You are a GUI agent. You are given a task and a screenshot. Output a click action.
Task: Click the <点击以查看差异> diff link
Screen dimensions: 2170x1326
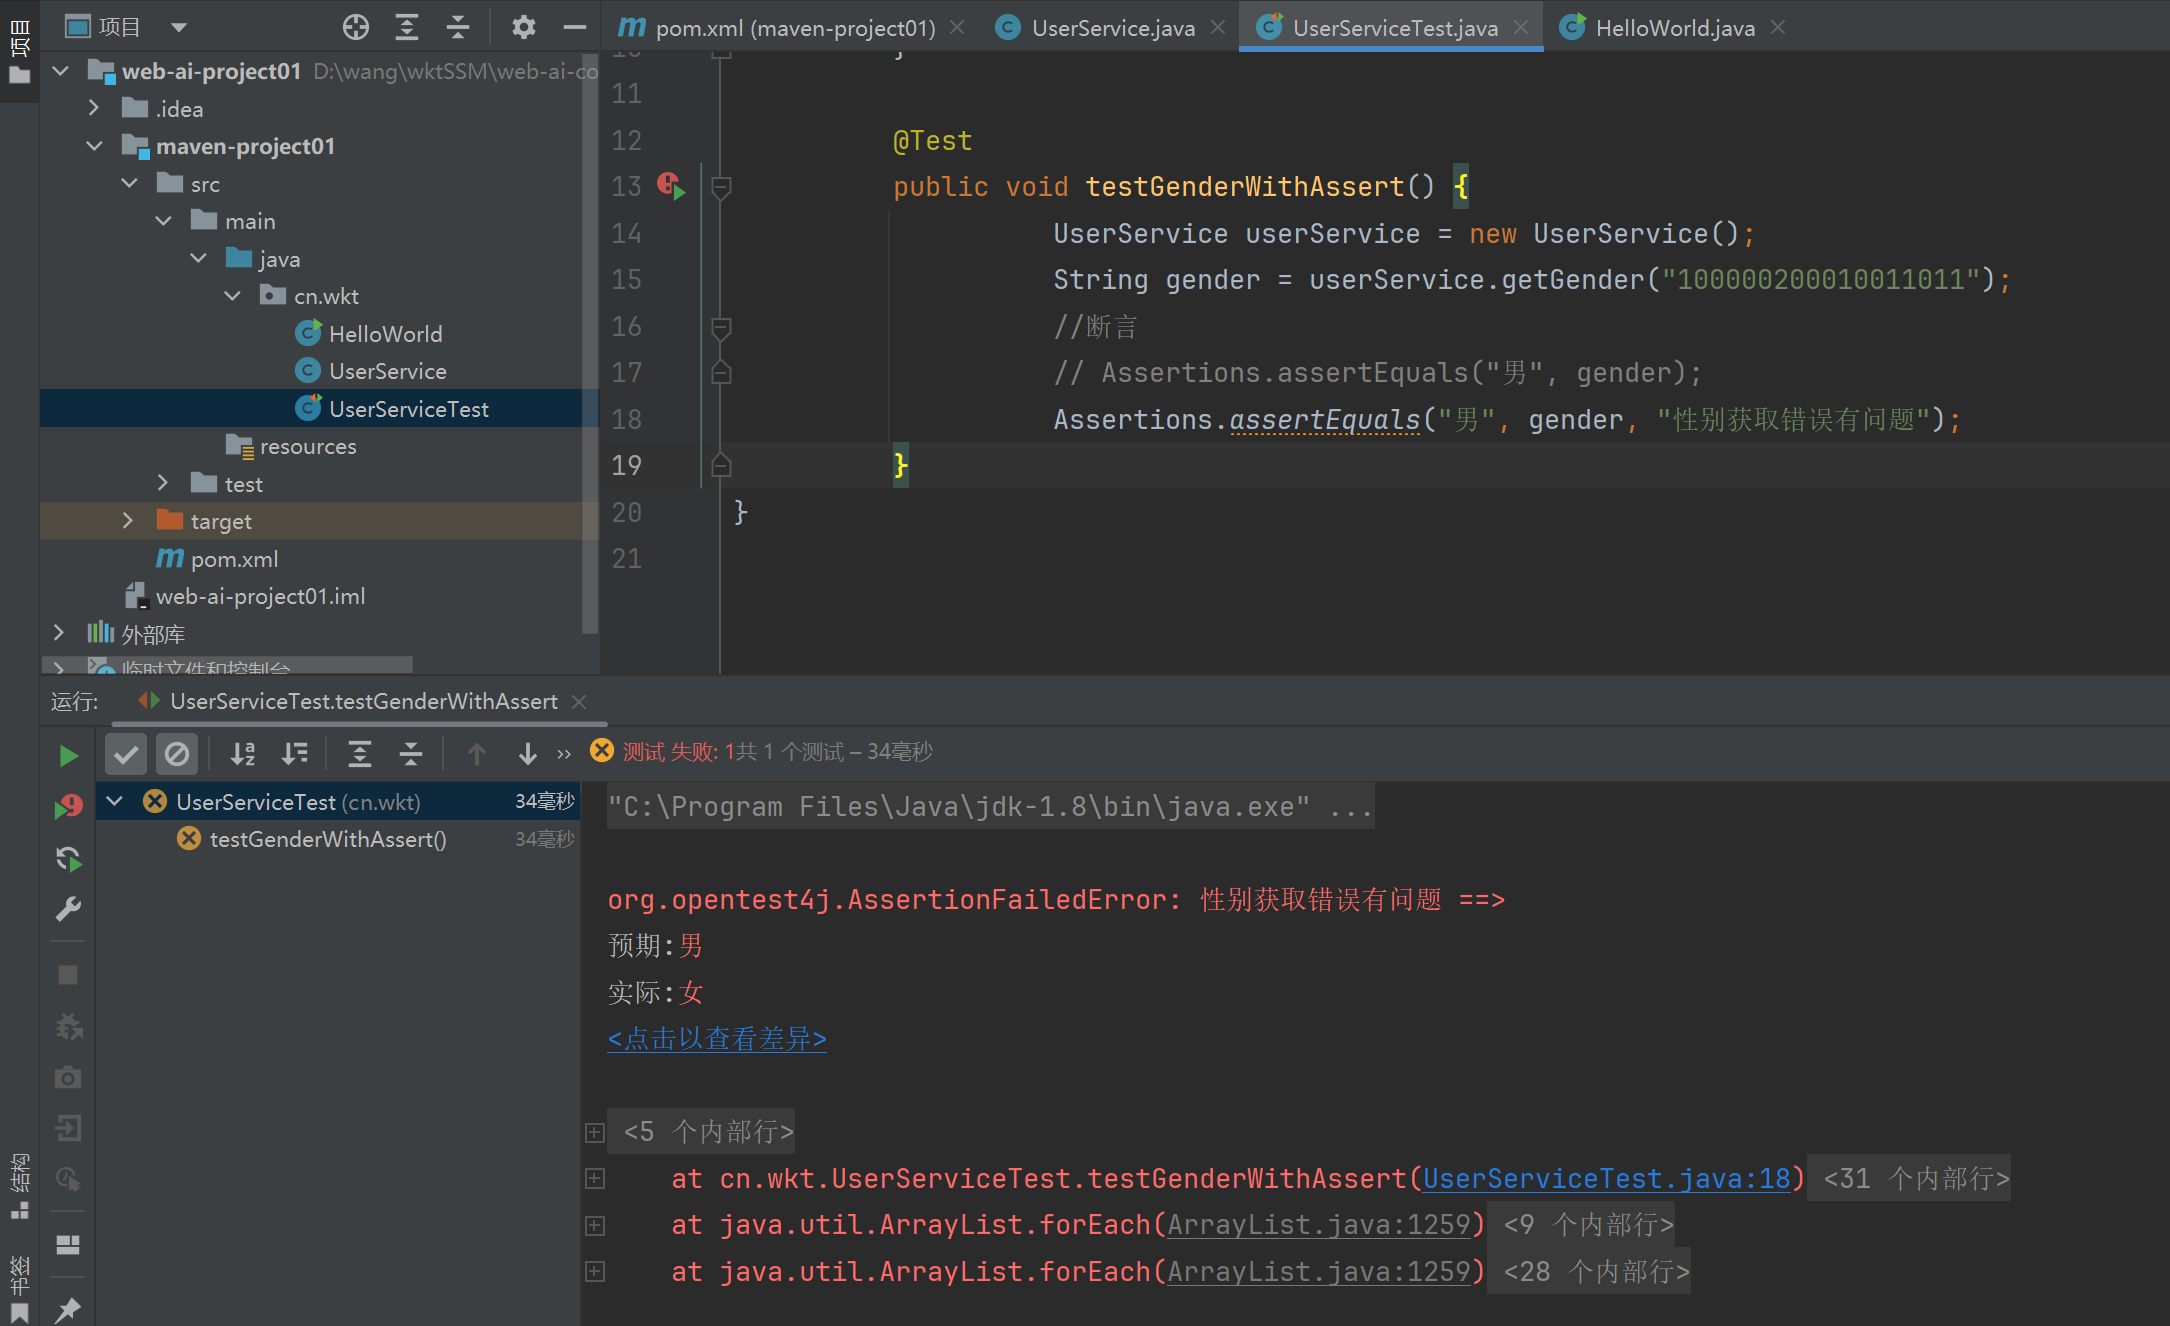(716, 1039)
